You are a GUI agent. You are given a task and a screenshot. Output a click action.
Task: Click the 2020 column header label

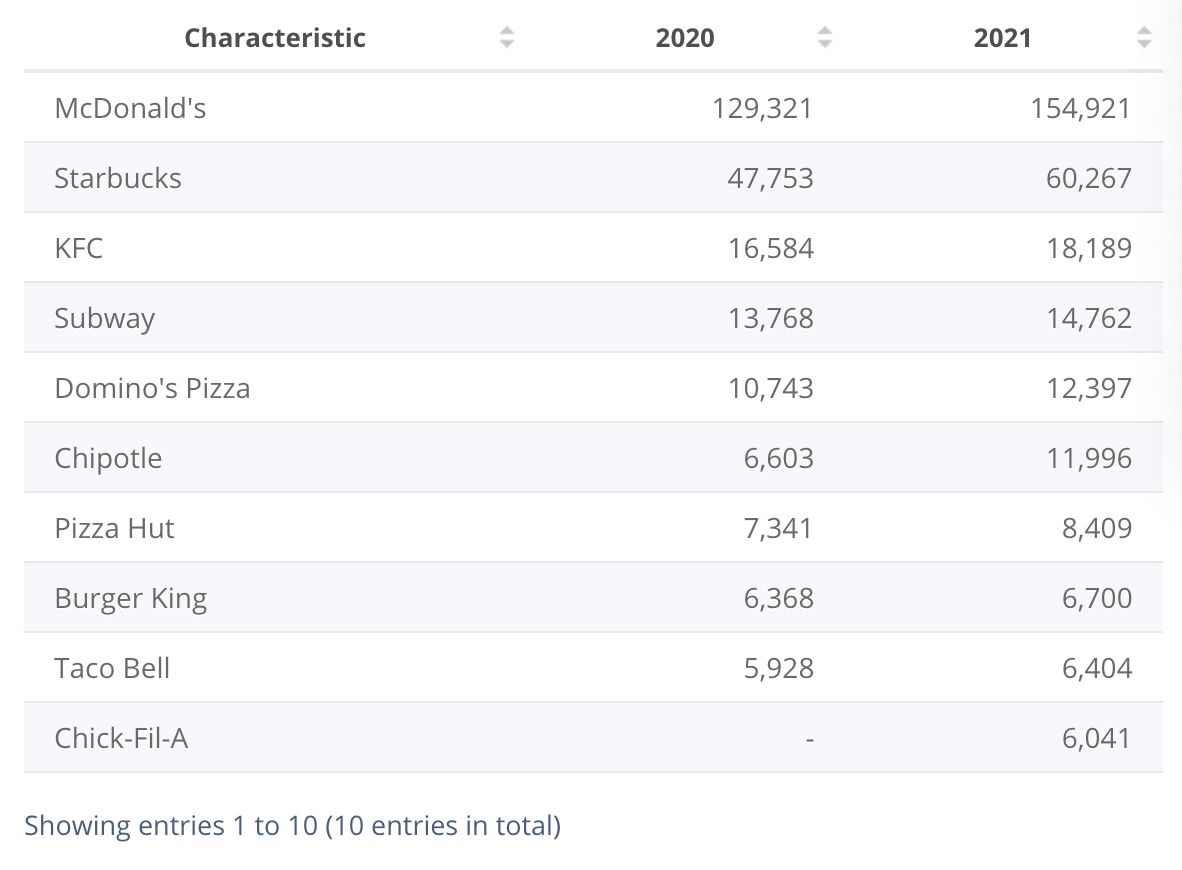tap(685, 38)
